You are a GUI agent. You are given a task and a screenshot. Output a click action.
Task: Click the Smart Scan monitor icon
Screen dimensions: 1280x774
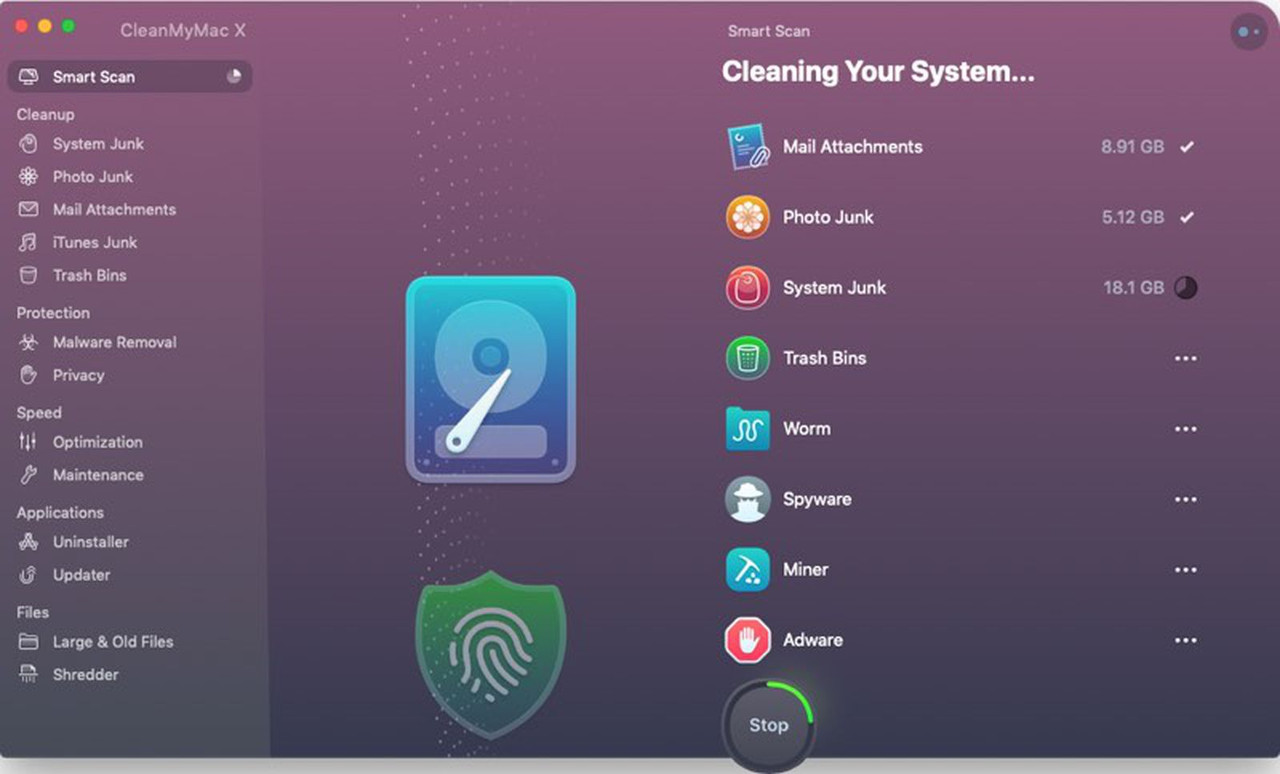pos(29,77)
